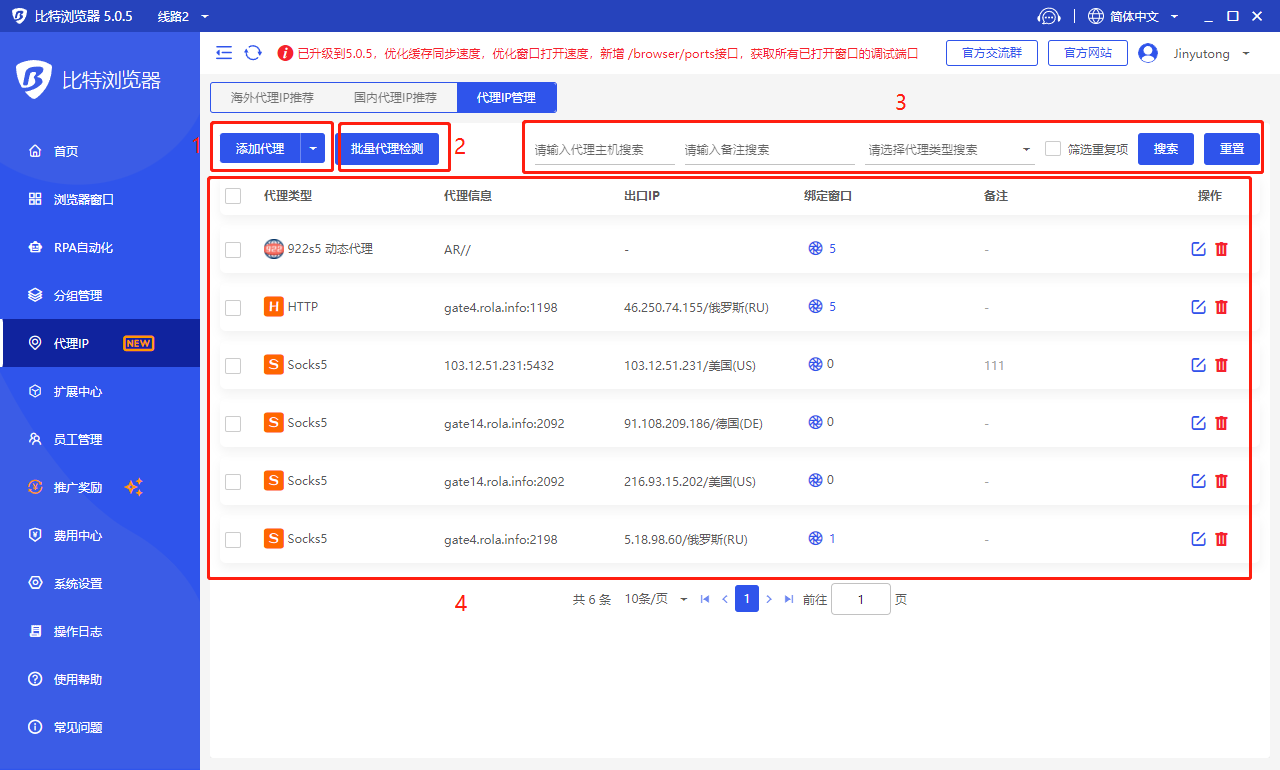1280x770 pixels.
Task: Click the 批量代理检测 button
Action: tap(391, 146)
